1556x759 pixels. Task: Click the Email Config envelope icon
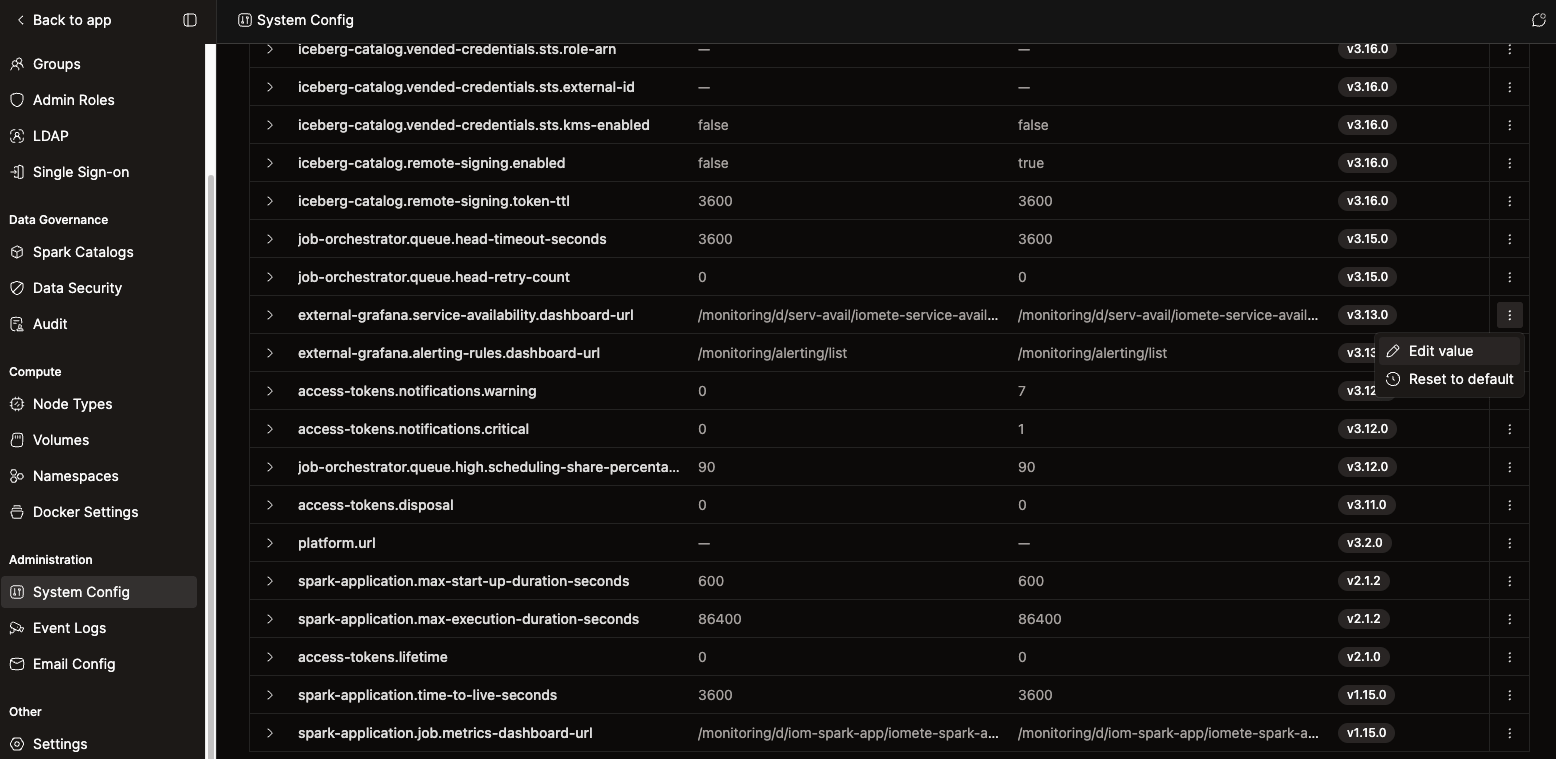click(x=16, y=664)
